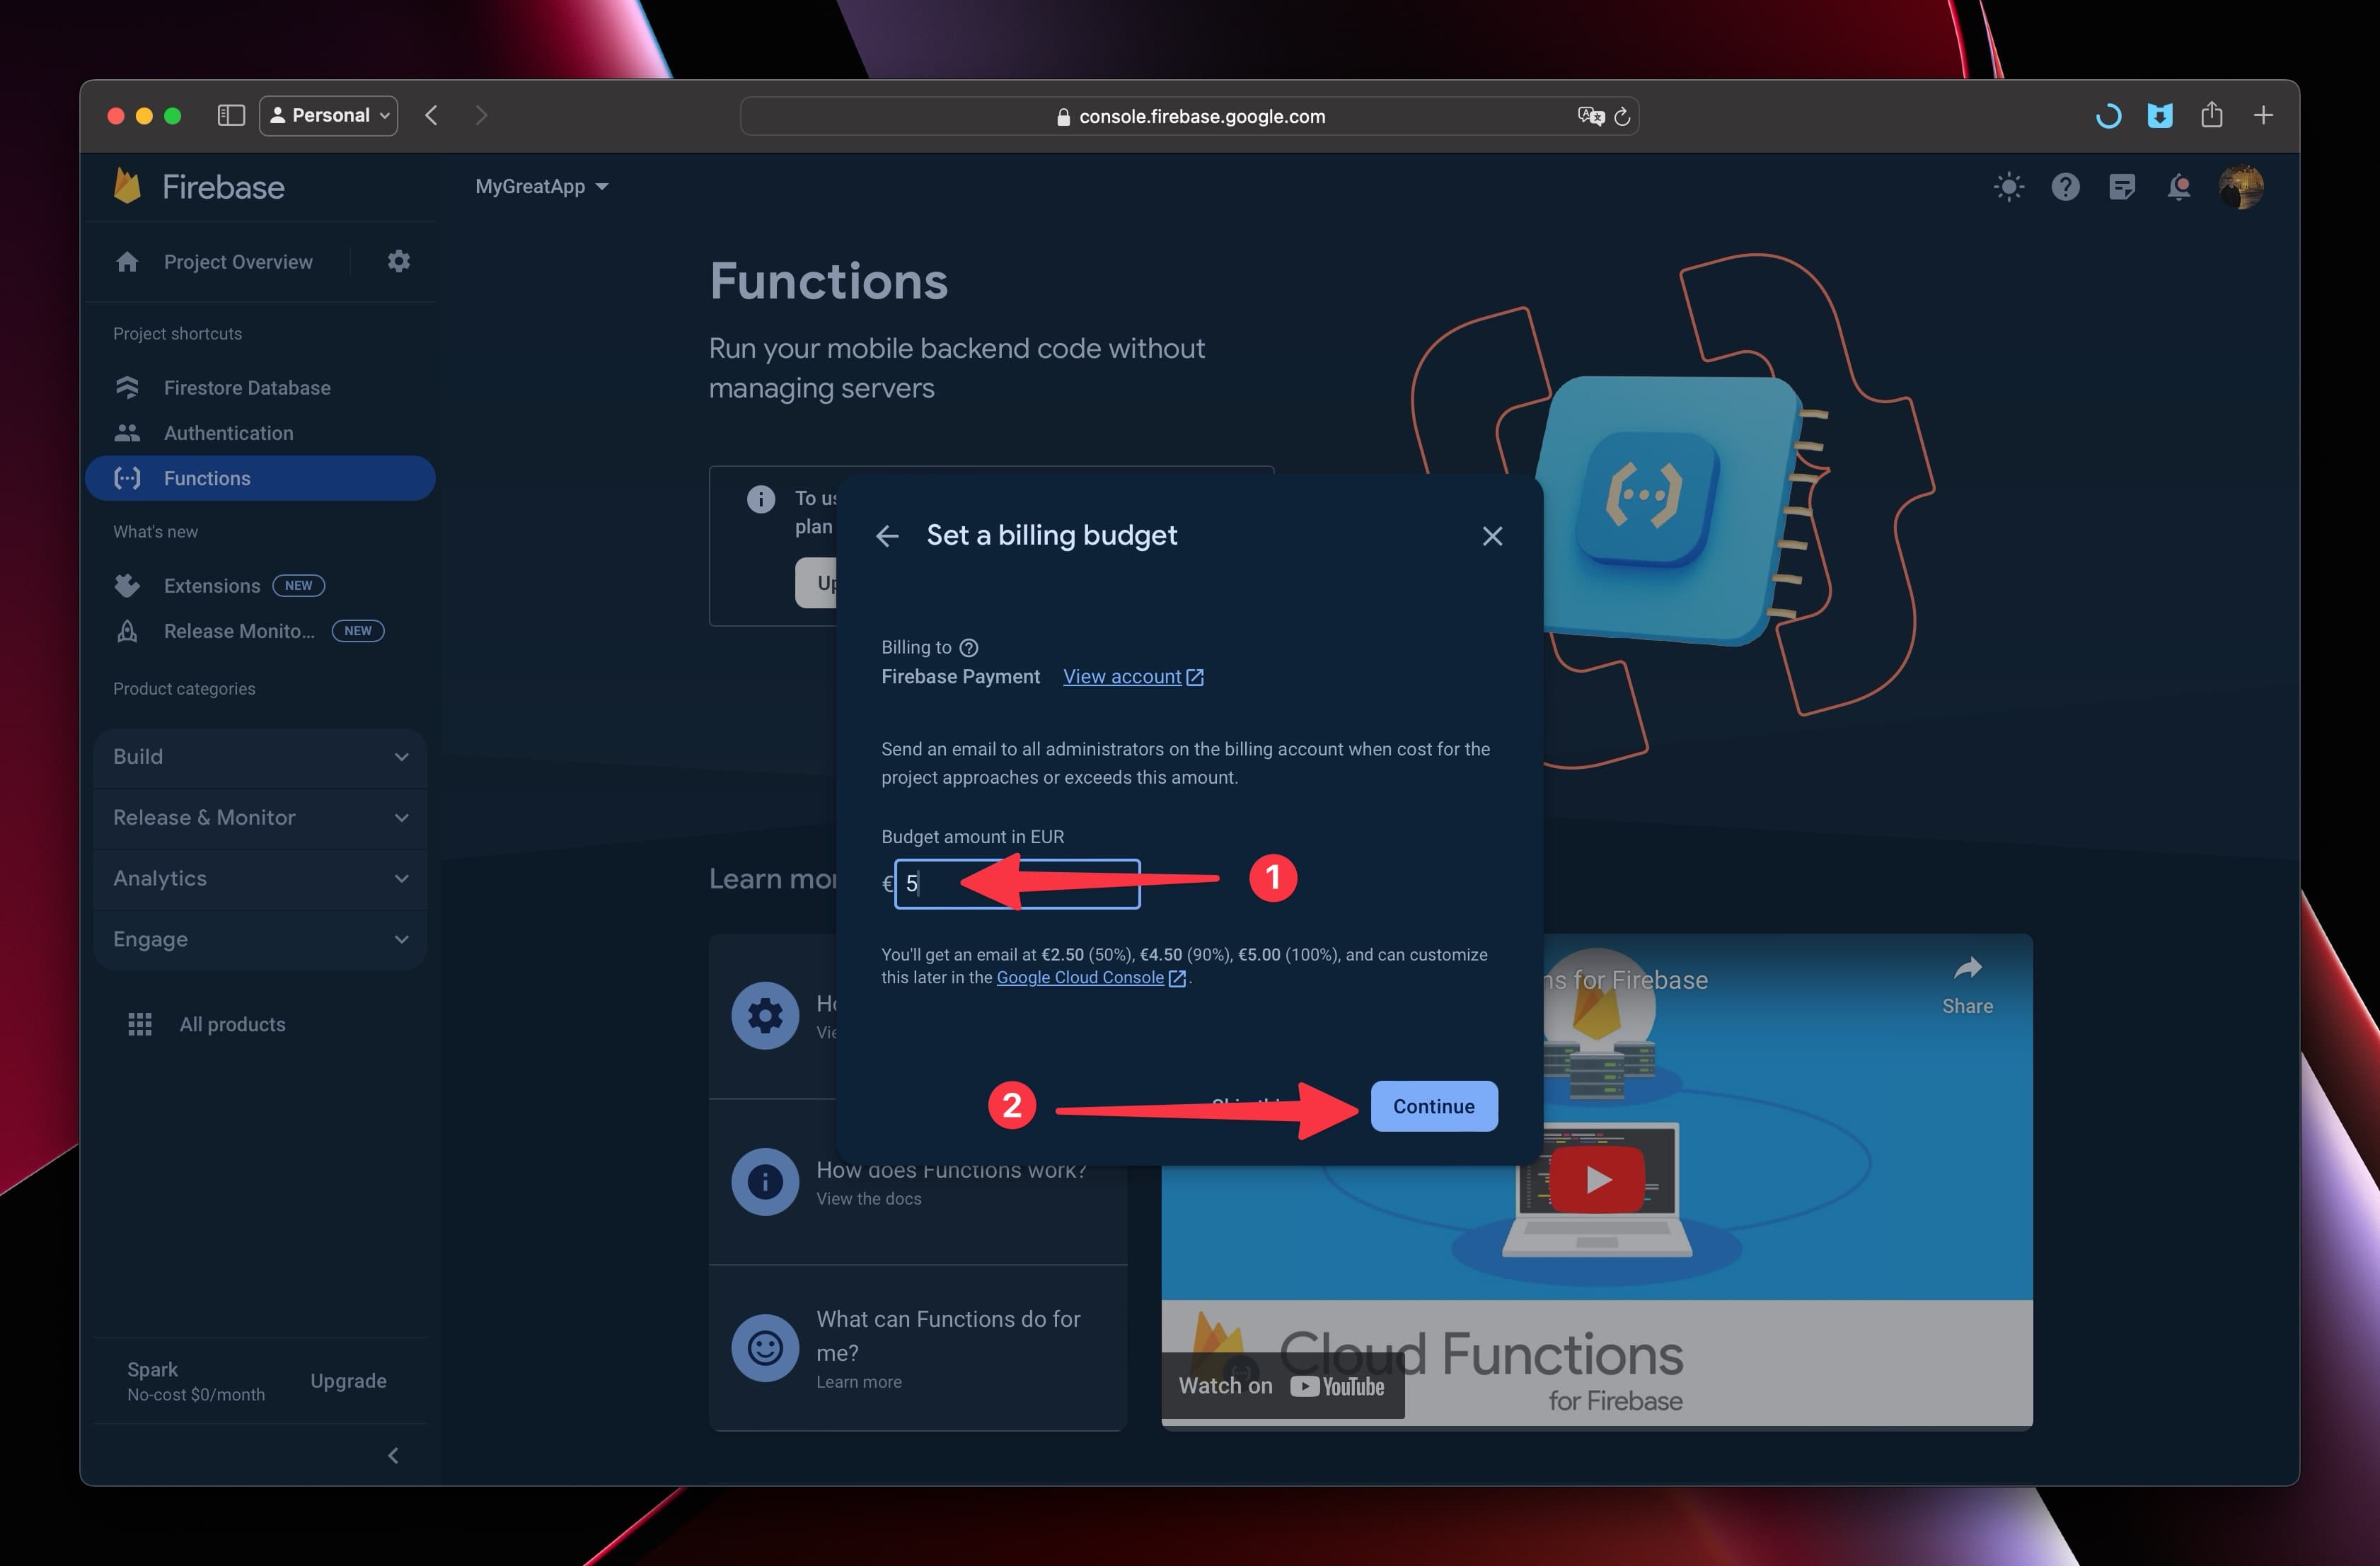This screenshot has height=1566, width=2380.
Task: Share the YouTube video
Action: coord(1966,984)
